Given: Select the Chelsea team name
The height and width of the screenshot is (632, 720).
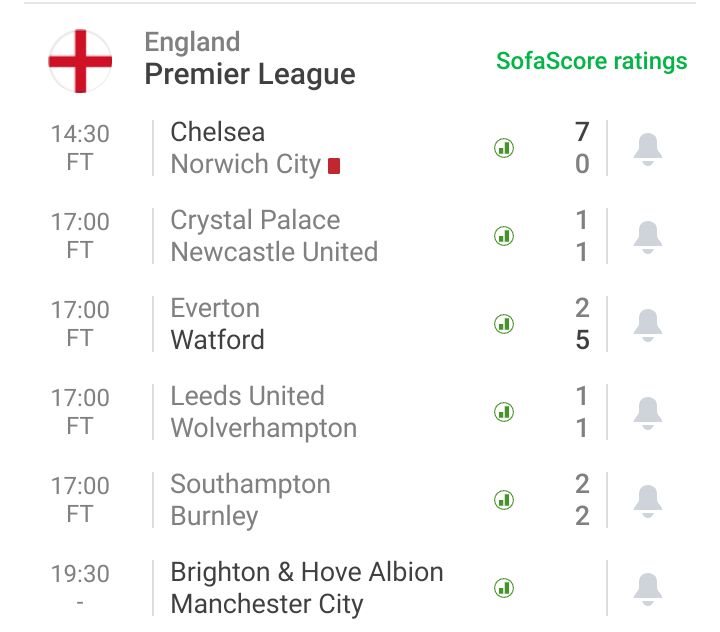Looking at the screenshot, I should pos(218,132).
